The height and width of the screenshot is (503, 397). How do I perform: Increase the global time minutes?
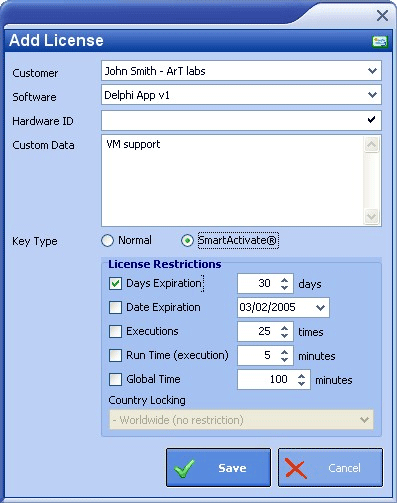301,376
